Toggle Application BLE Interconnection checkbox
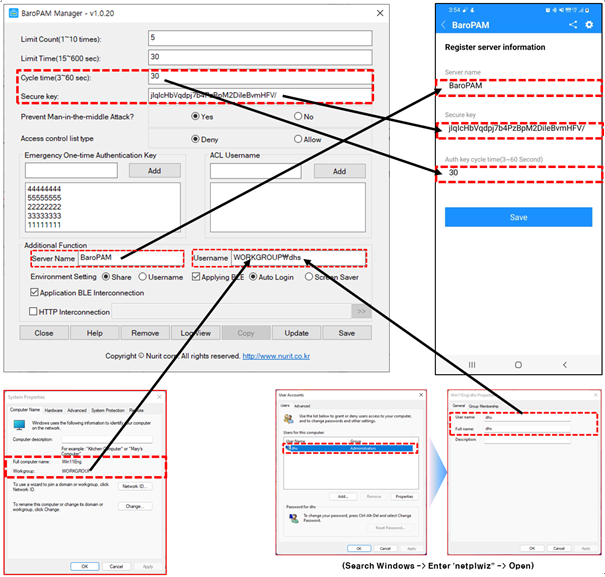 [x=34, y=292]
